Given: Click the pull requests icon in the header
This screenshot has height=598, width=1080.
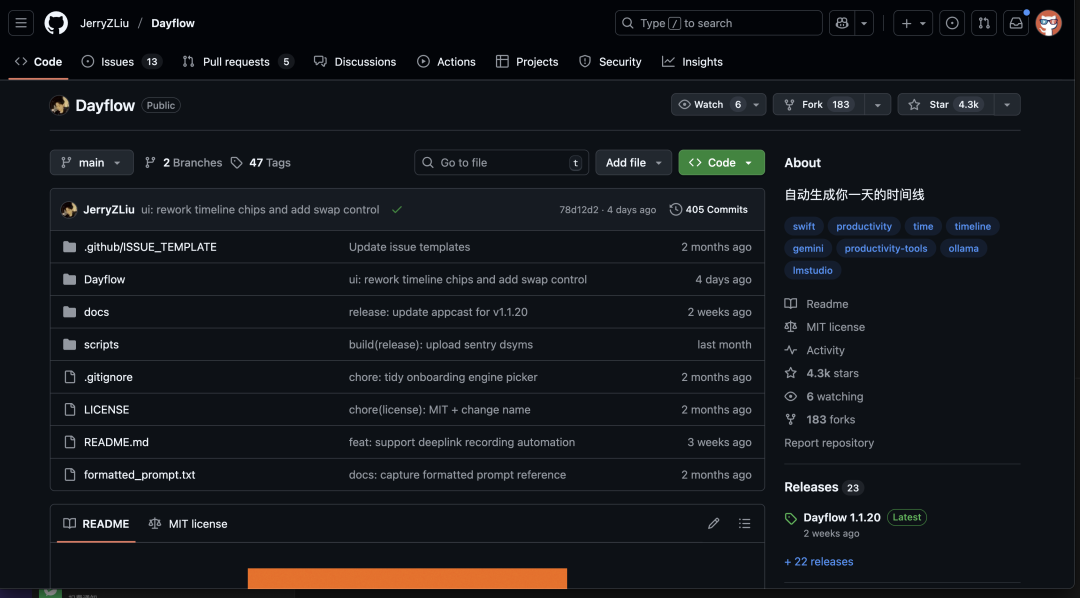Looking at the screenshot, I should click(x=983, y=22).
